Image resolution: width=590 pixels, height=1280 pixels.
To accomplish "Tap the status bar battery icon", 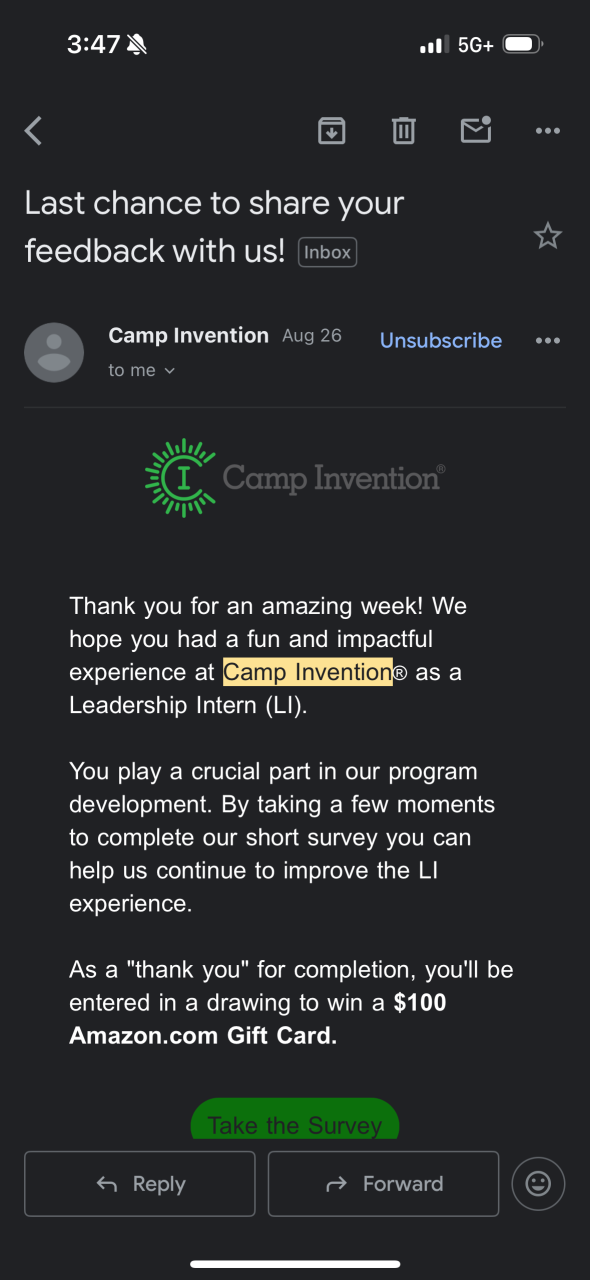I will (523, 44).
